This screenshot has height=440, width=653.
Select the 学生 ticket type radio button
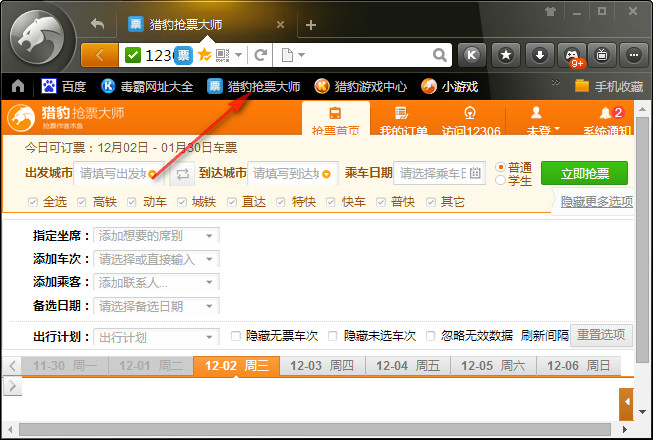pos(501,181)
